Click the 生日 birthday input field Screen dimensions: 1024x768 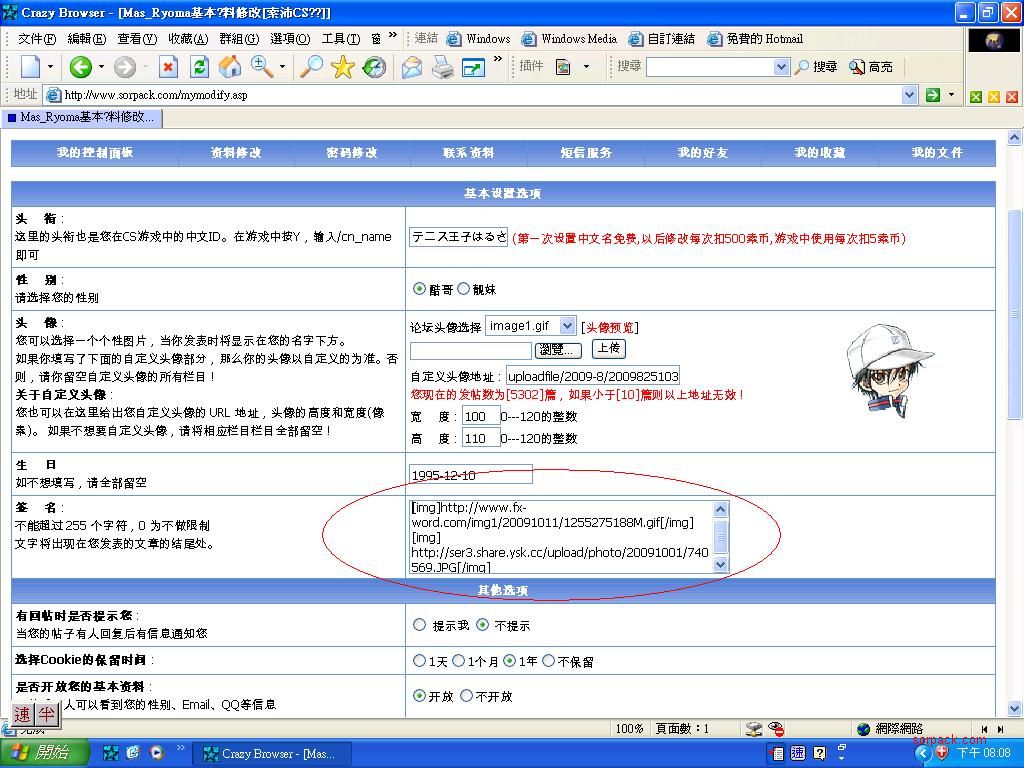(470, 475)
